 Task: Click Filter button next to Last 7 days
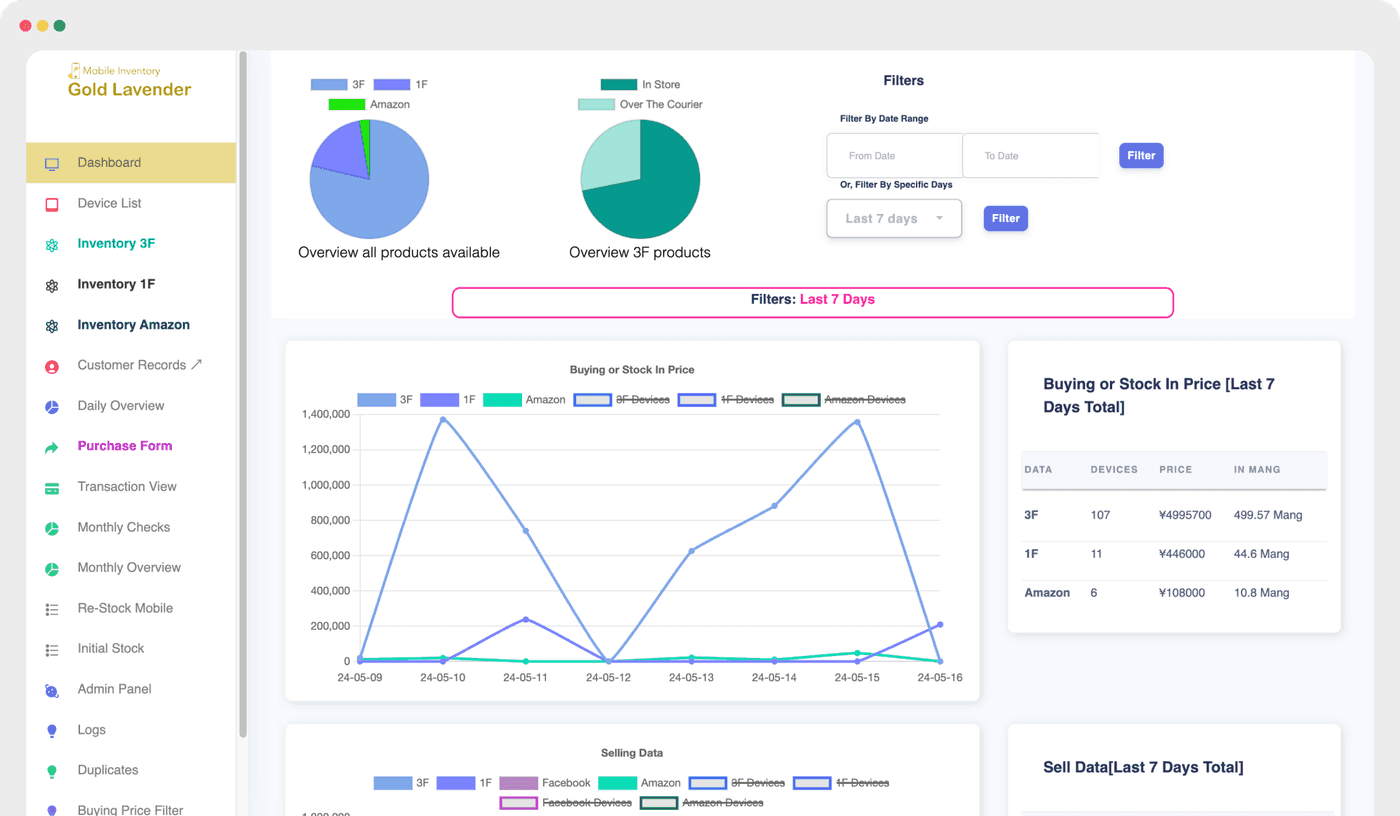(x=1005, y=218)
